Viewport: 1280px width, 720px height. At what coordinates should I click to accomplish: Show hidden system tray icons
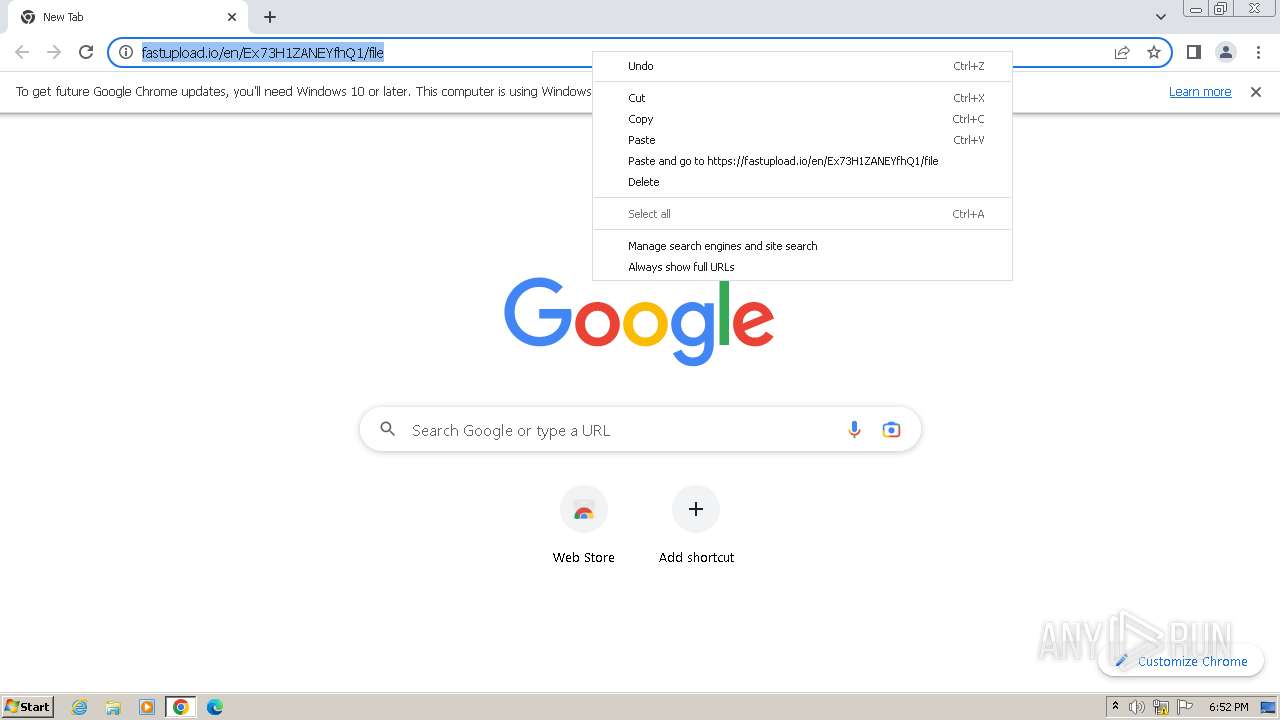click(1115, 707)
